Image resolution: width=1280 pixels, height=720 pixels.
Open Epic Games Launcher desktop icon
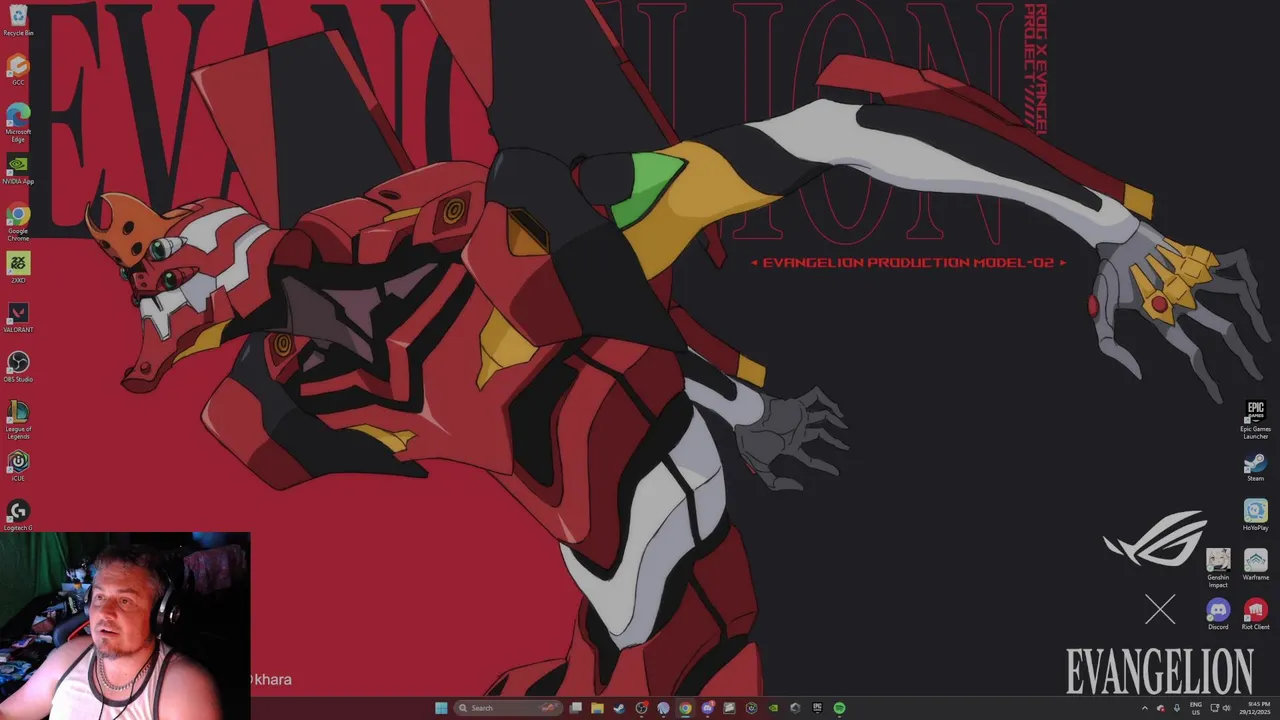1255,420
